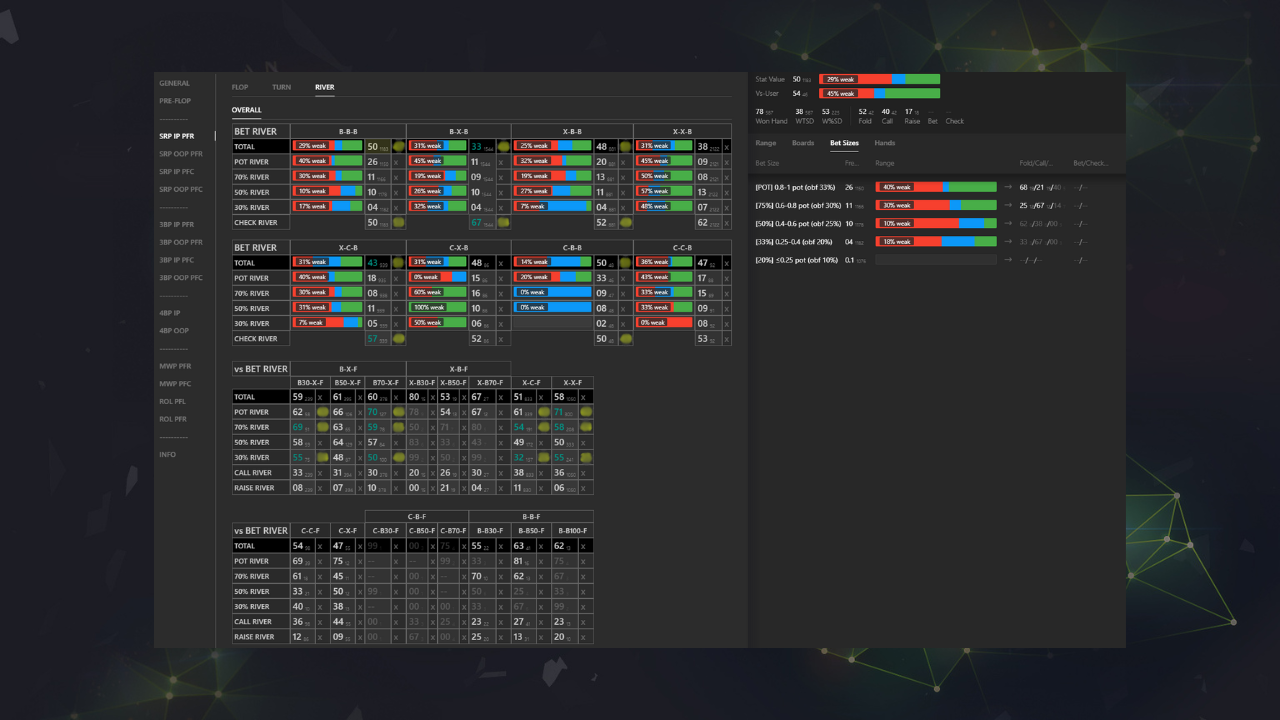This screenshot has height=720, width=1280.
Task: Click the yellow marker in X-B-B CHECK RIVER row
Action: point(624,223)
